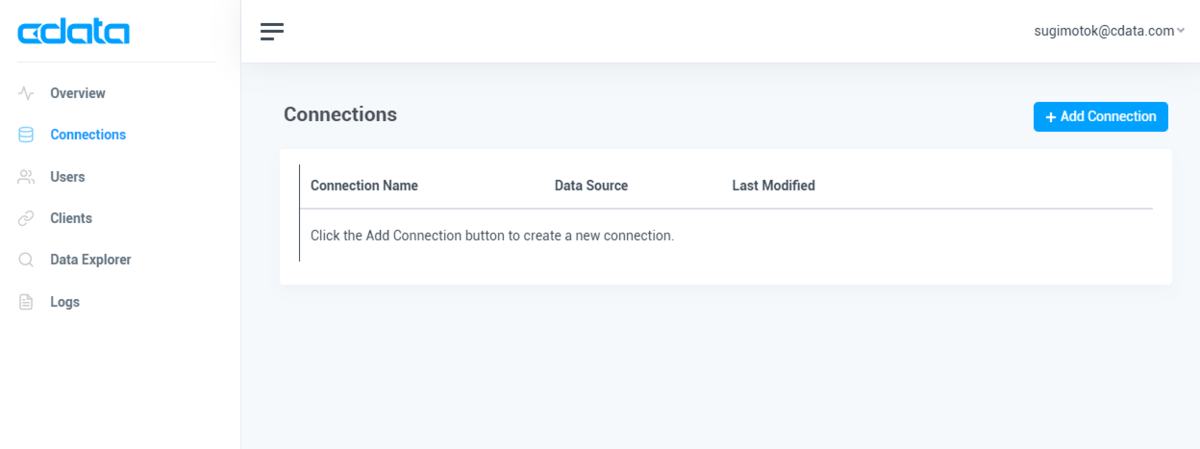View the Logs page
The image size is (1200, 449).
point(65,302)
